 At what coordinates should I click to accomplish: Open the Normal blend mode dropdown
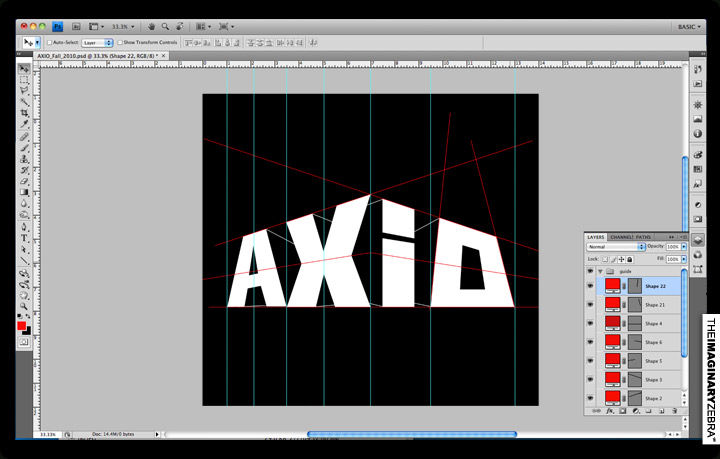615,246
